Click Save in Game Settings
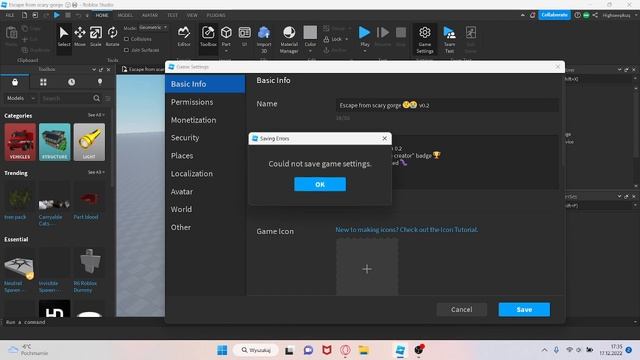Screen dimensions: 640x360 coord(524,309)
